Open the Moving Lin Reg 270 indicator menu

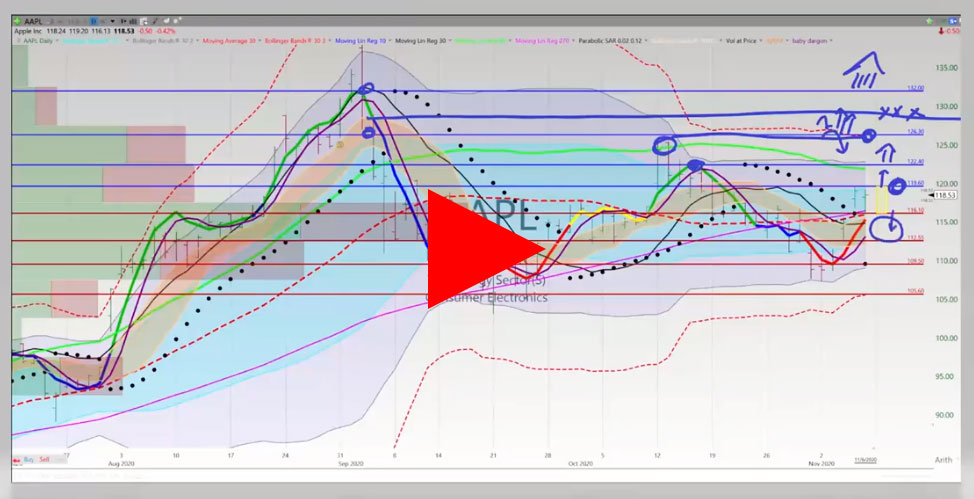pyautogui.click(x=544, y=41)
